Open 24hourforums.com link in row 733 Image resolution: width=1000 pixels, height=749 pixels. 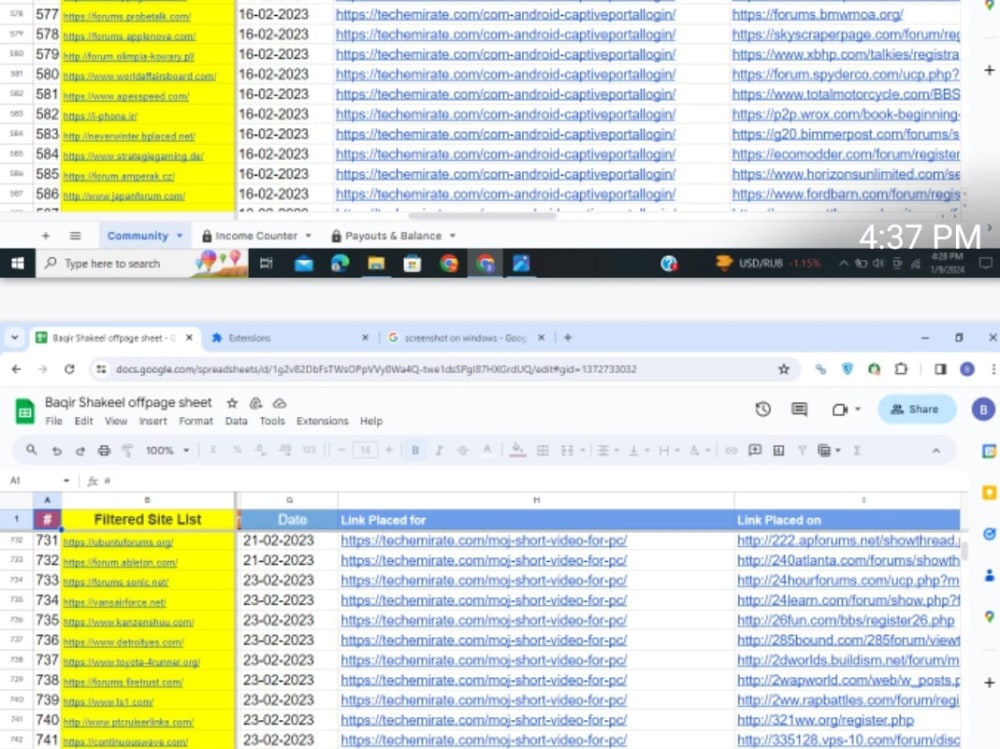pos(848,581)
